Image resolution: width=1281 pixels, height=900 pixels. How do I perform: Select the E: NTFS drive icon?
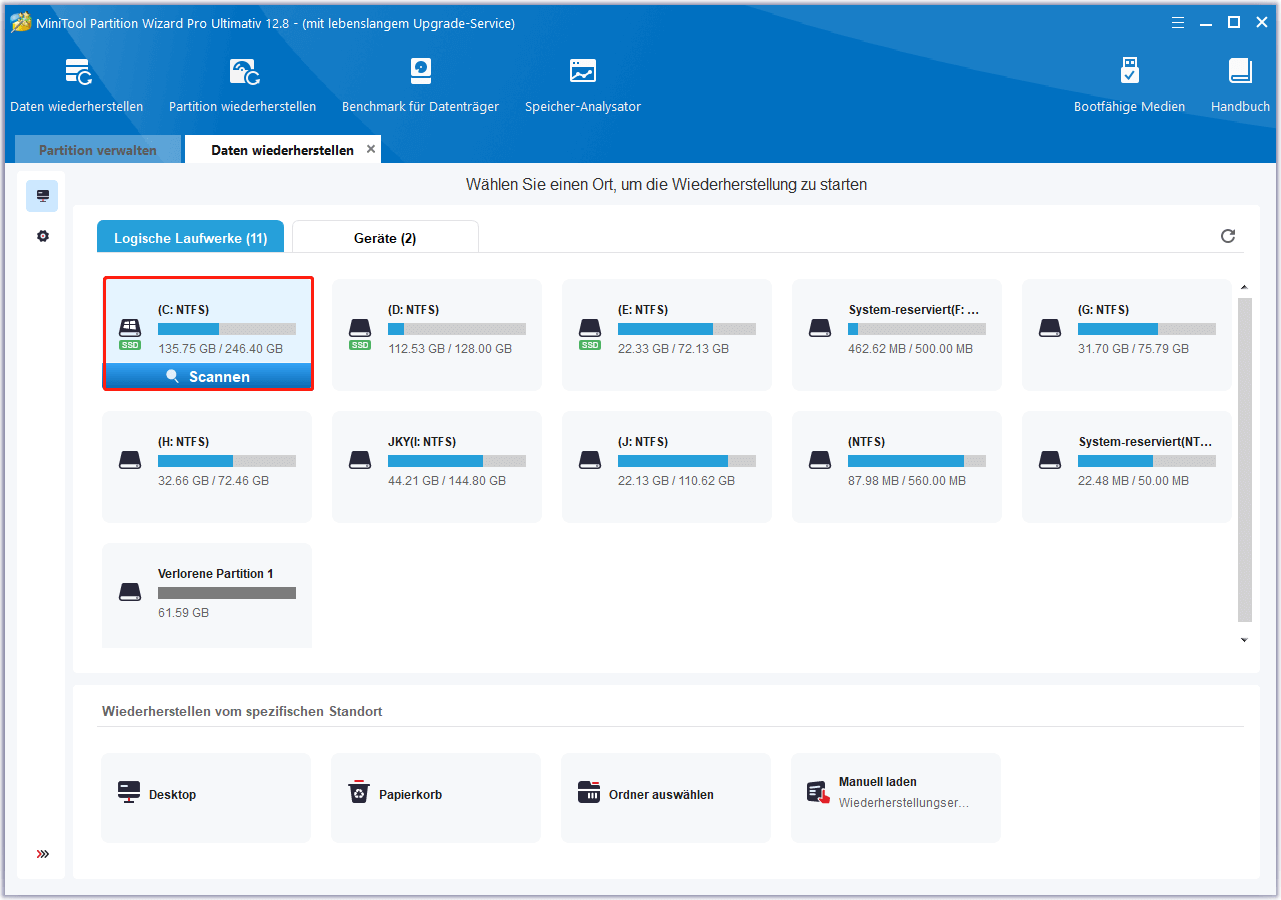pos(590,330)
